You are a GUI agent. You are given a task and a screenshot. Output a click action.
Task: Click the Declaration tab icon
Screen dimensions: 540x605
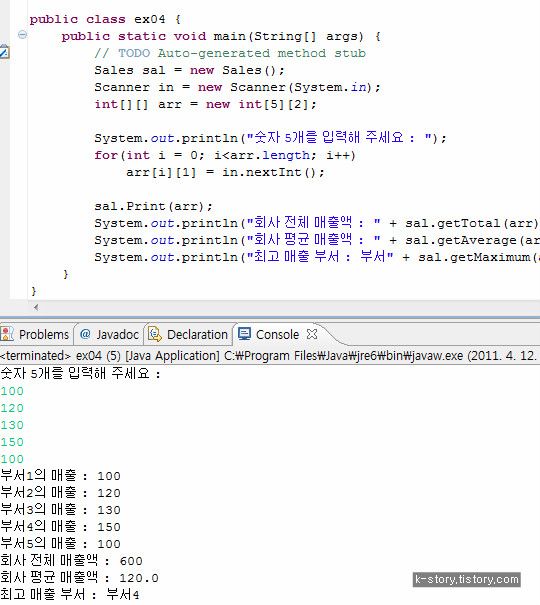pyautogui.click(x=155, y=334)
